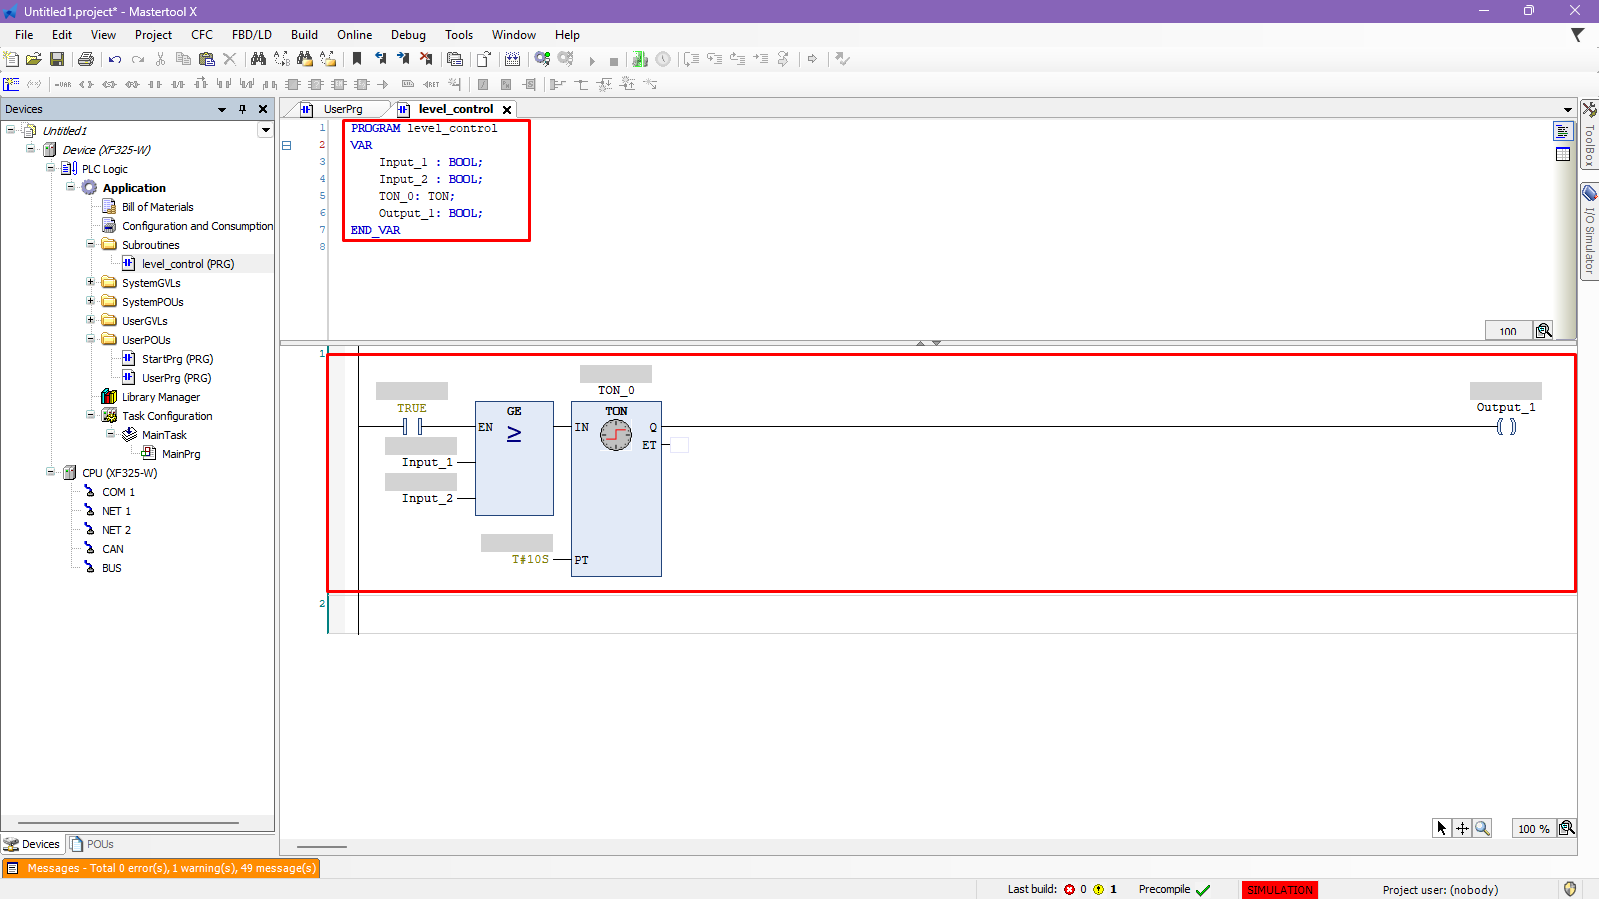Expand the SystemGVLs folder

click(x=91, y=283)
